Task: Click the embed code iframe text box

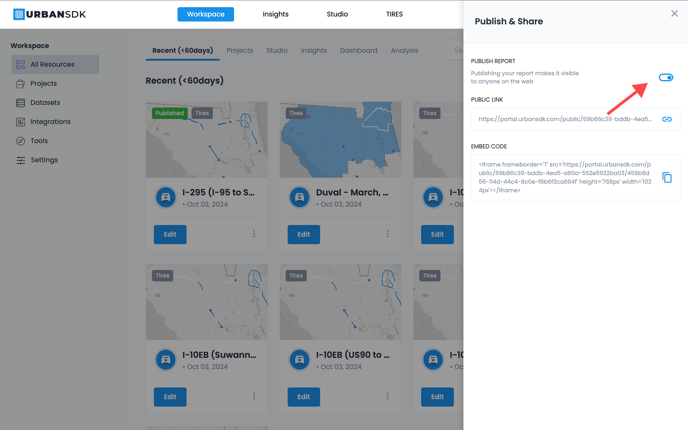Action: pos(575,178)
